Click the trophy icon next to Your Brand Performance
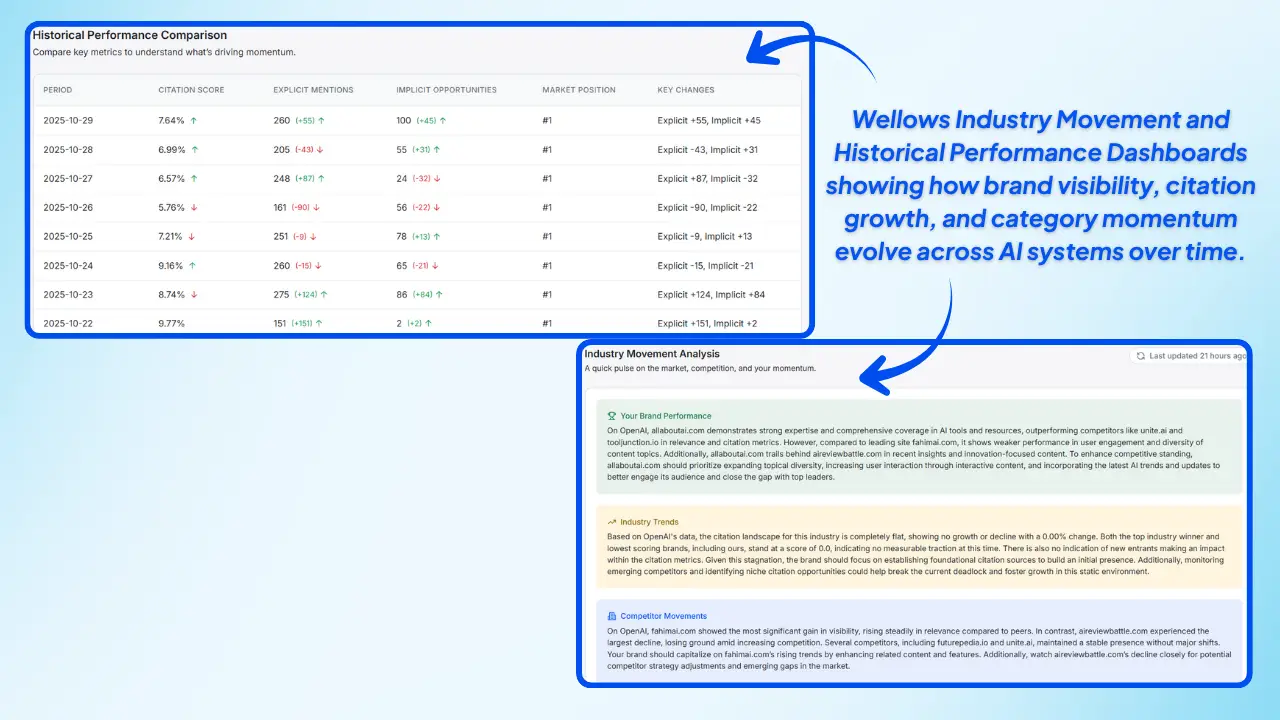1280x720 pixels. pos(611,416)
